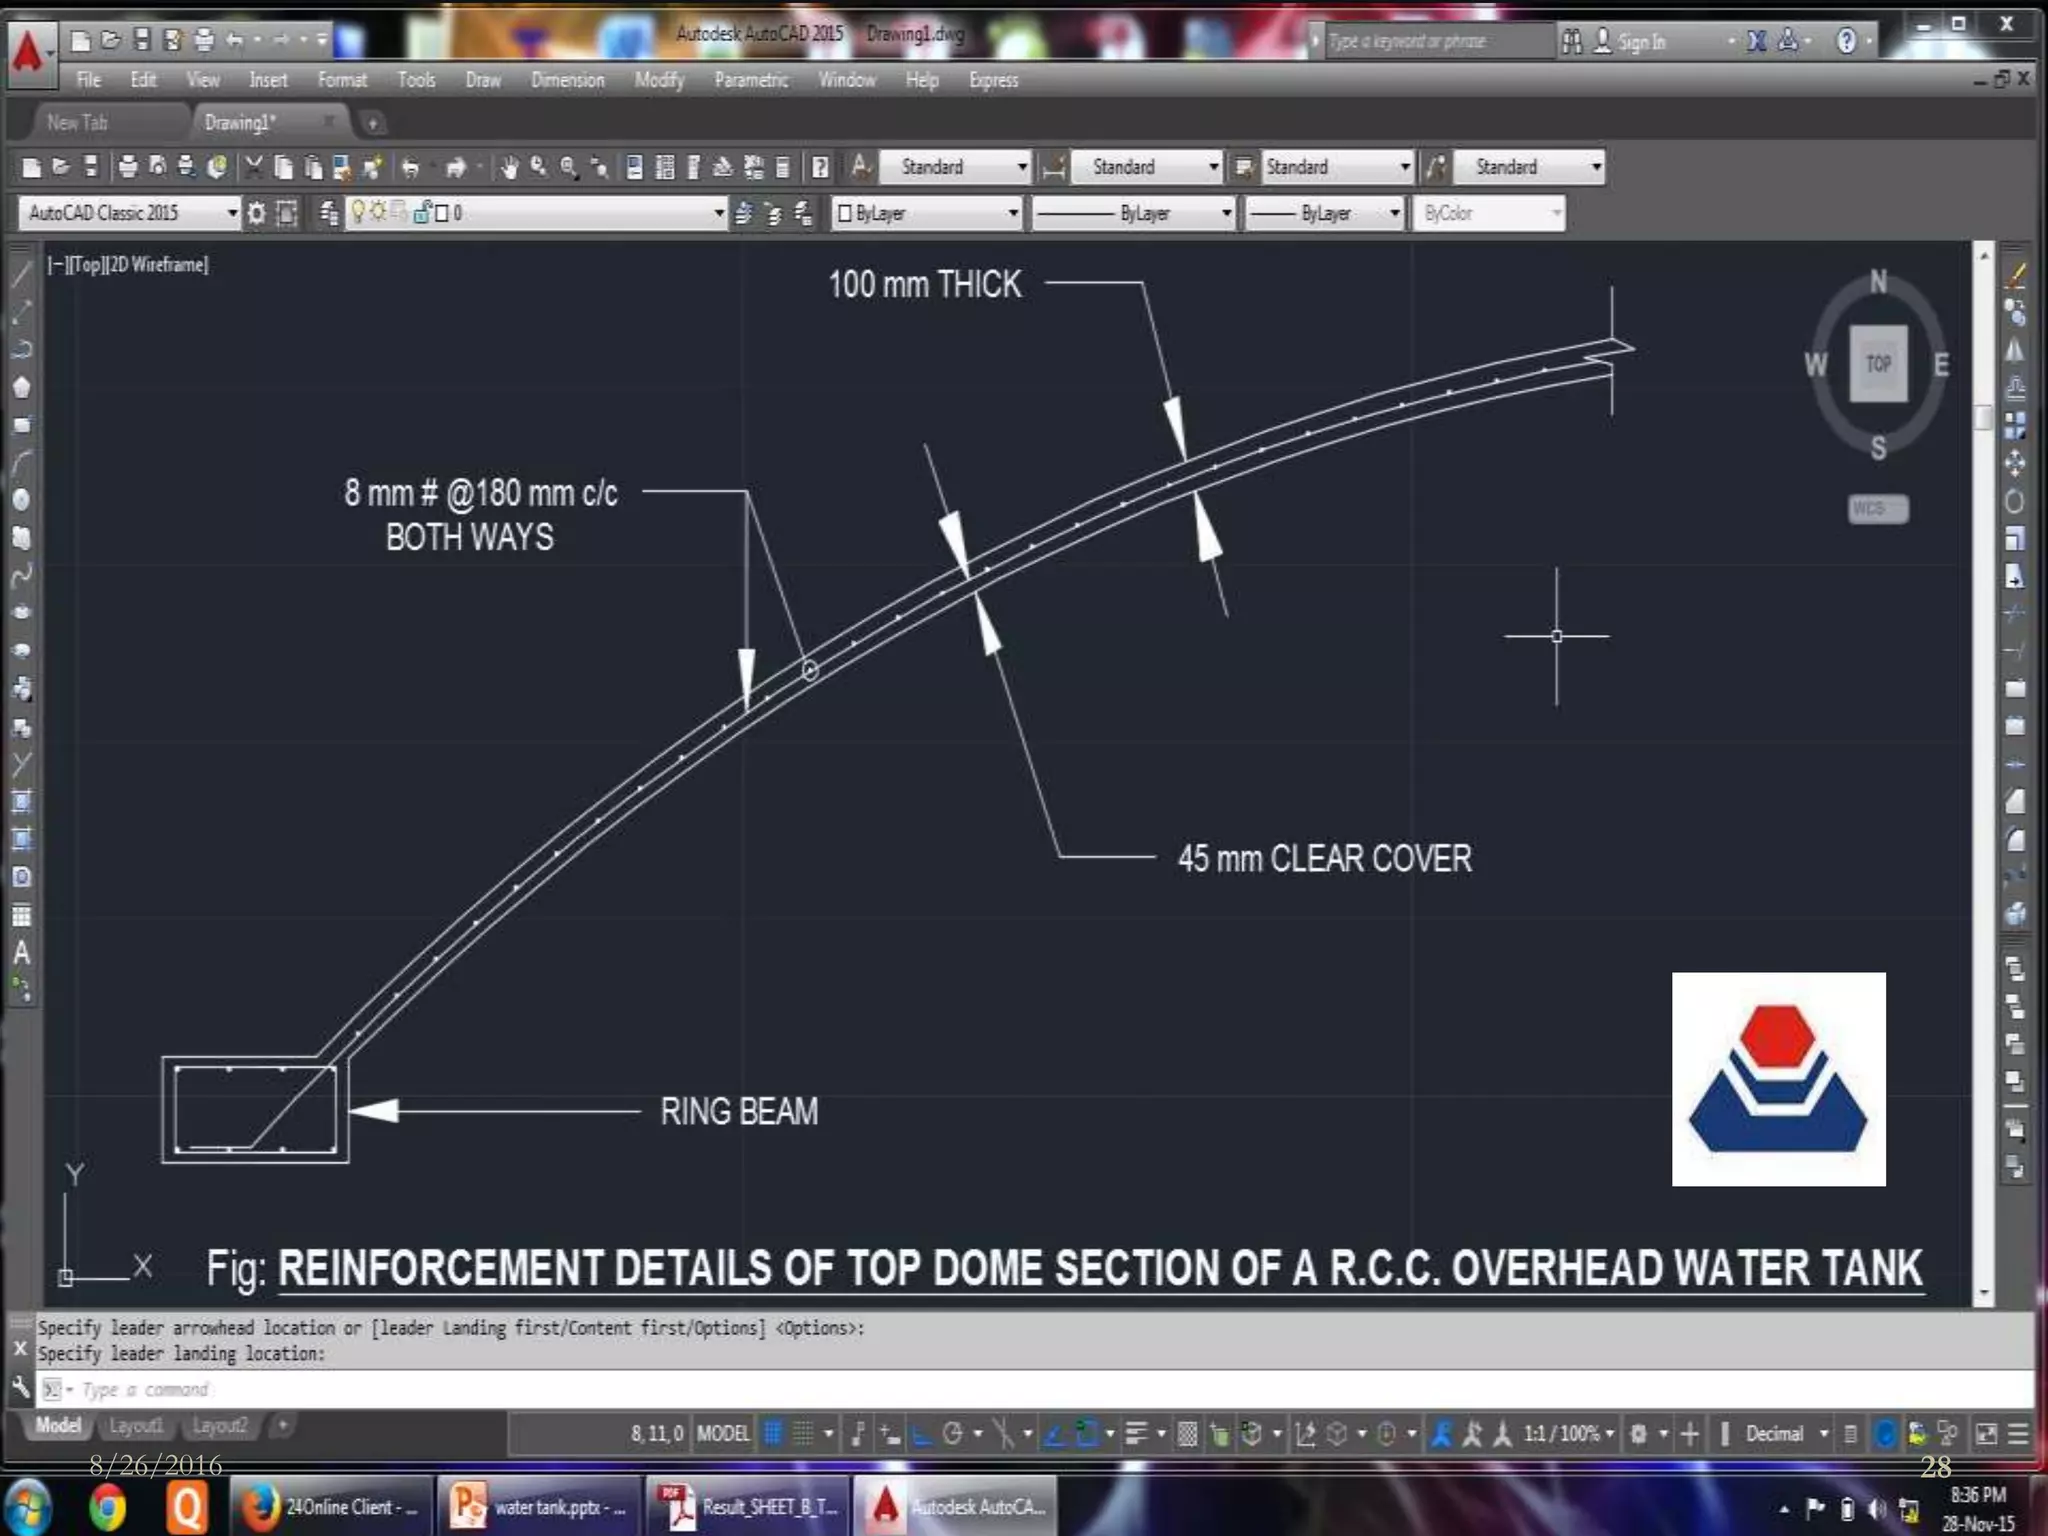Toggle the drawing grid display
The height and width of the screenshot is (1536, 2048).
[x=773, y=1434]
